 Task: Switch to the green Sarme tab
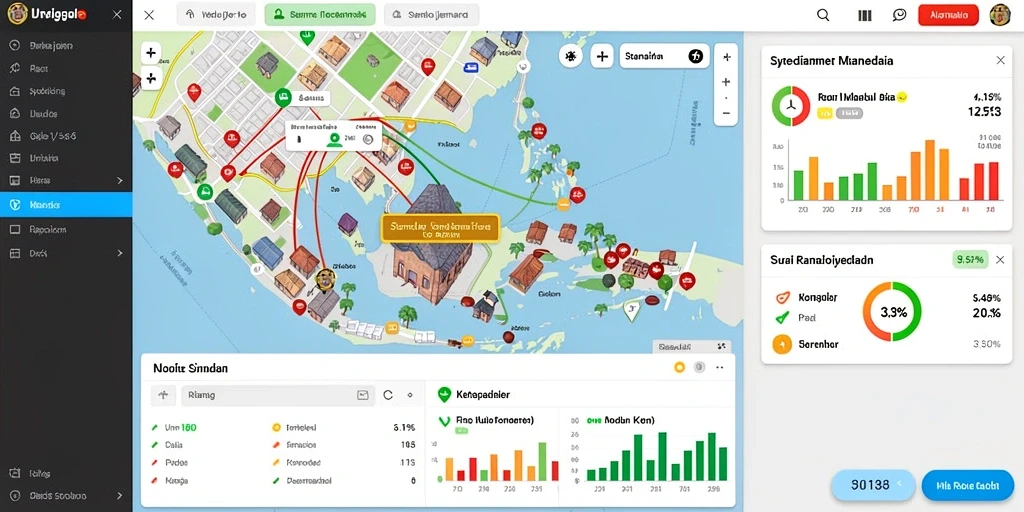click(320, 15)
